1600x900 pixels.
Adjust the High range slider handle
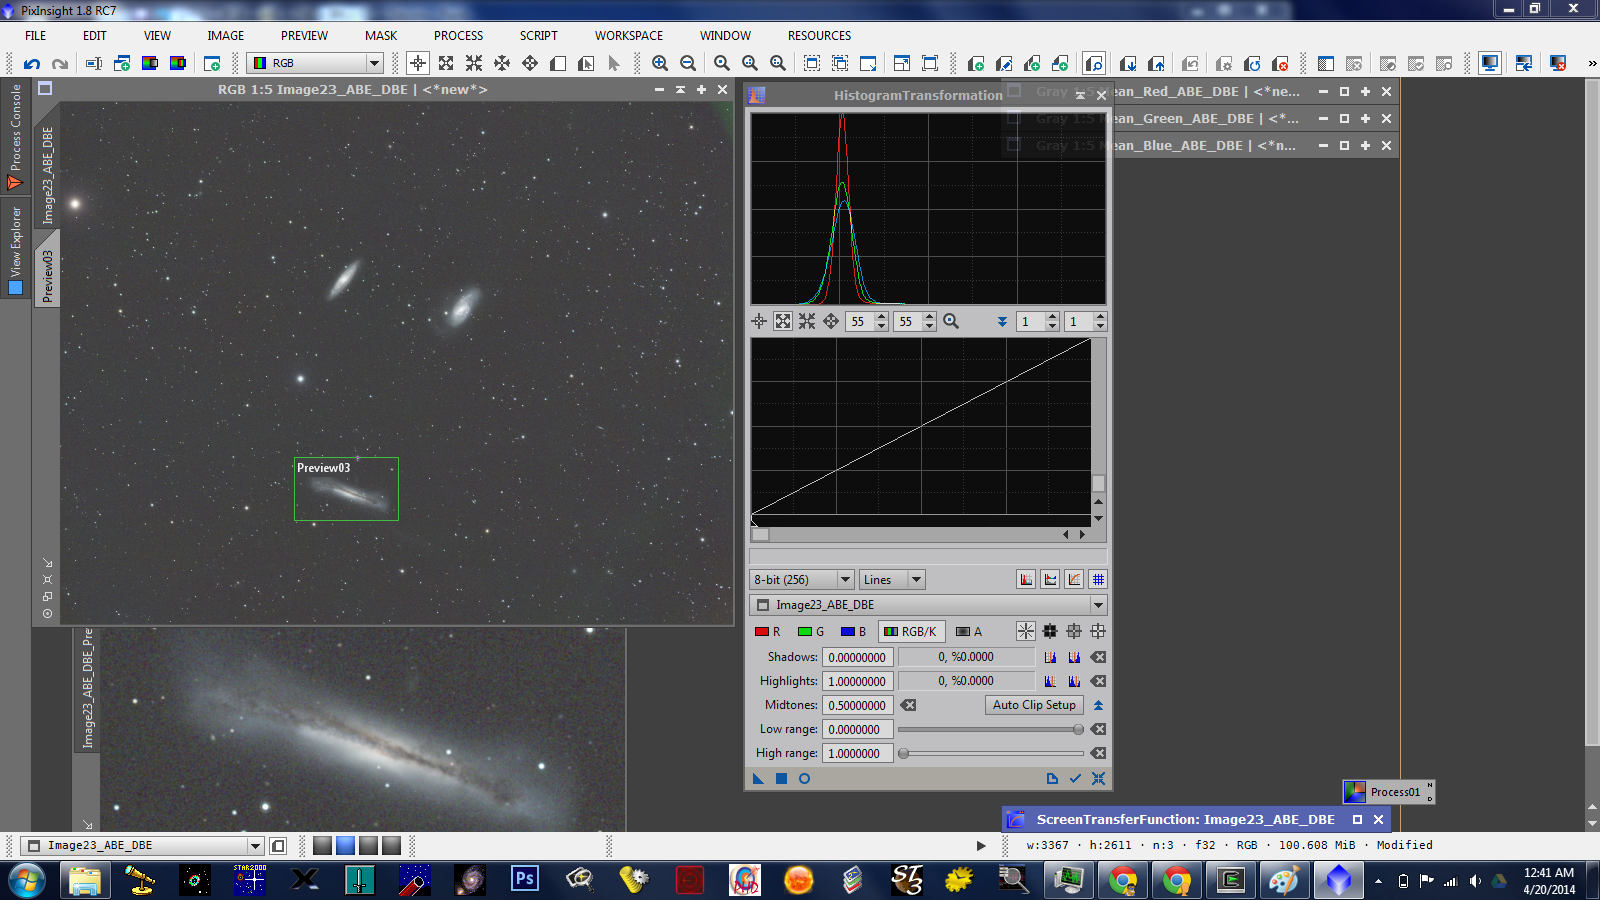(x=904, y=753)
